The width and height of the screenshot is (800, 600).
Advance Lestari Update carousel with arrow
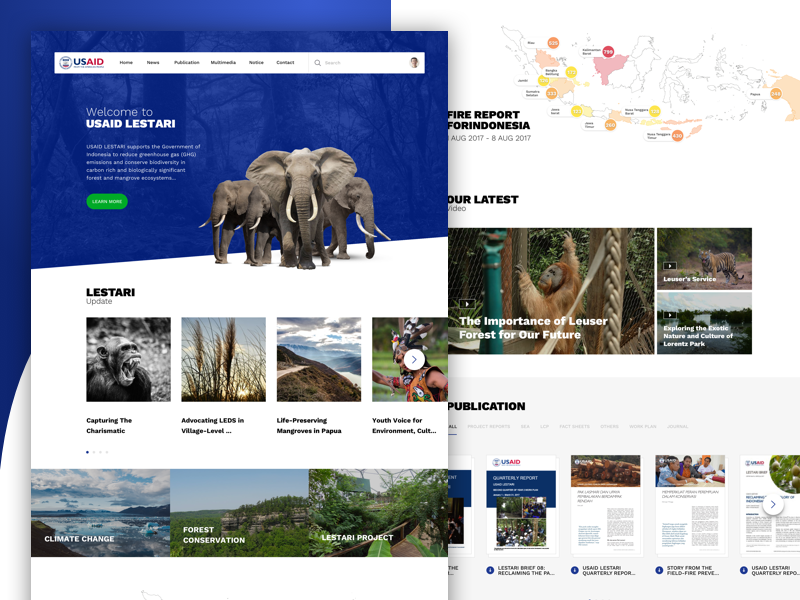pos(414,360)
